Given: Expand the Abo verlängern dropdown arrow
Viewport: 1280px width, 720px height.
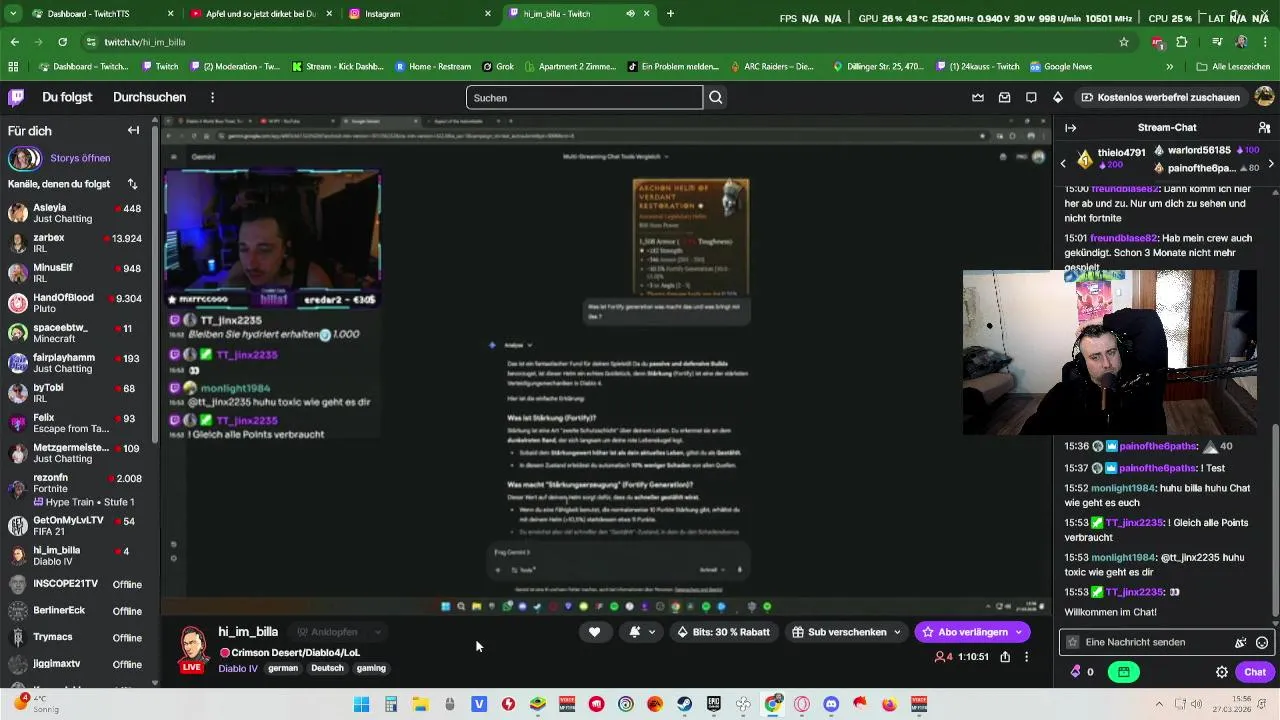Looking at the screenshot, I should coord(1019,632).
